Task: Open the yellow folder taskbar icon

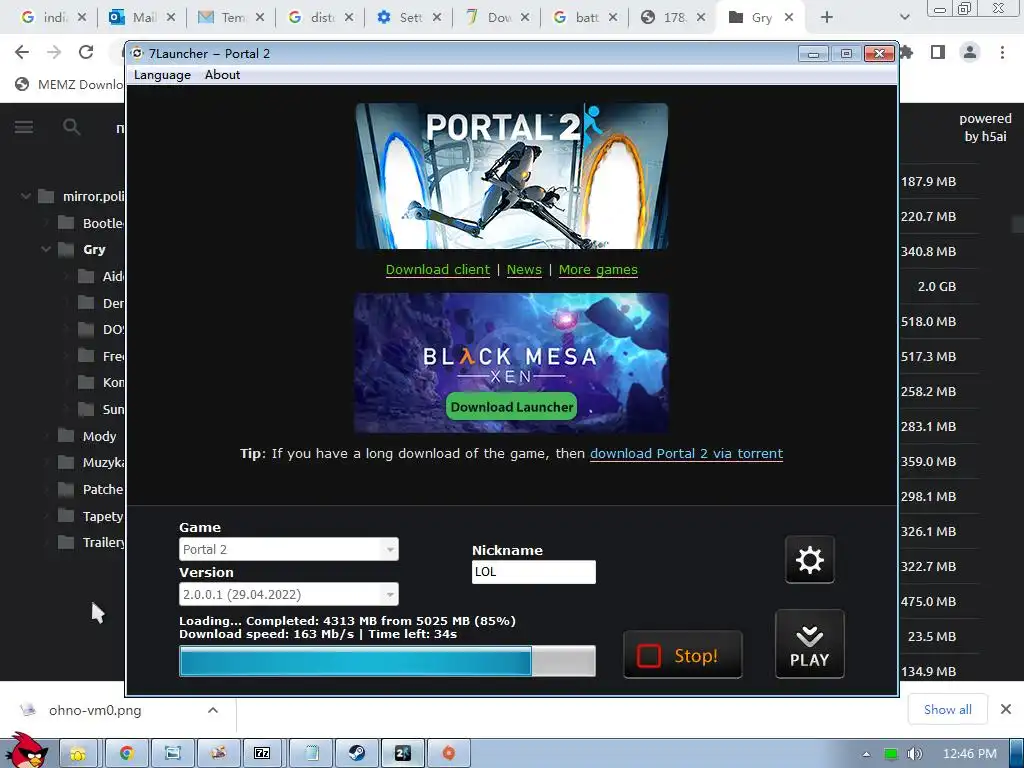Action: pyautogui.click(x=78, y=754)
